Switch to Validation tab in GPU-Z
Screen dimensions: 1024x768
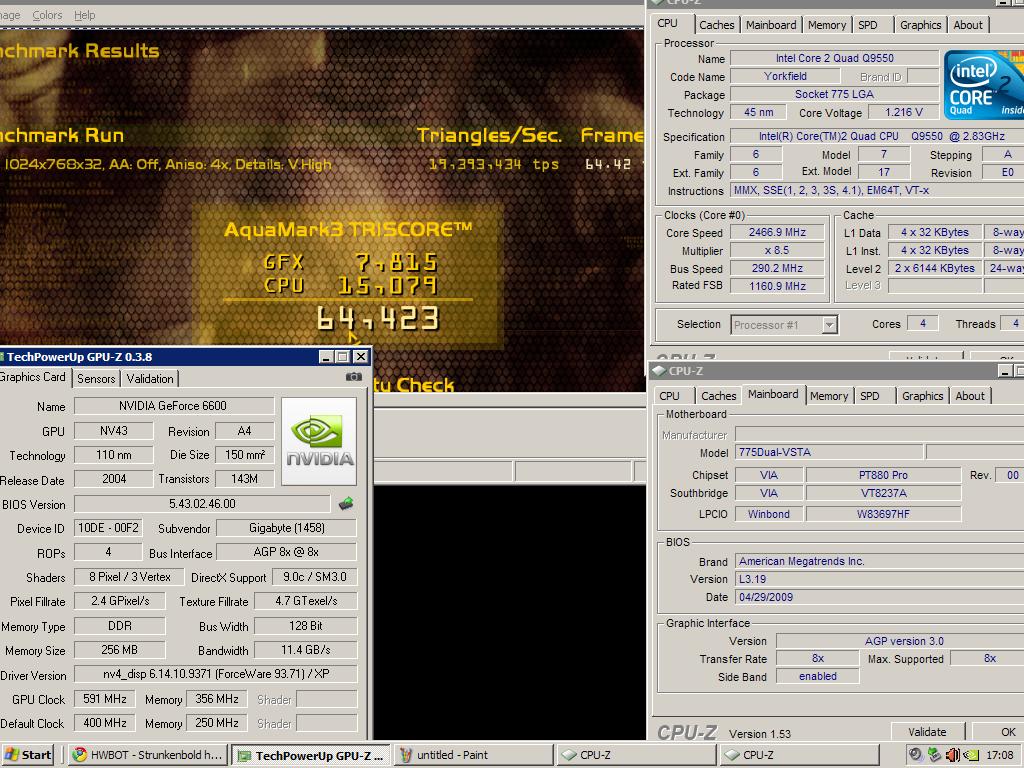(150, 379)
